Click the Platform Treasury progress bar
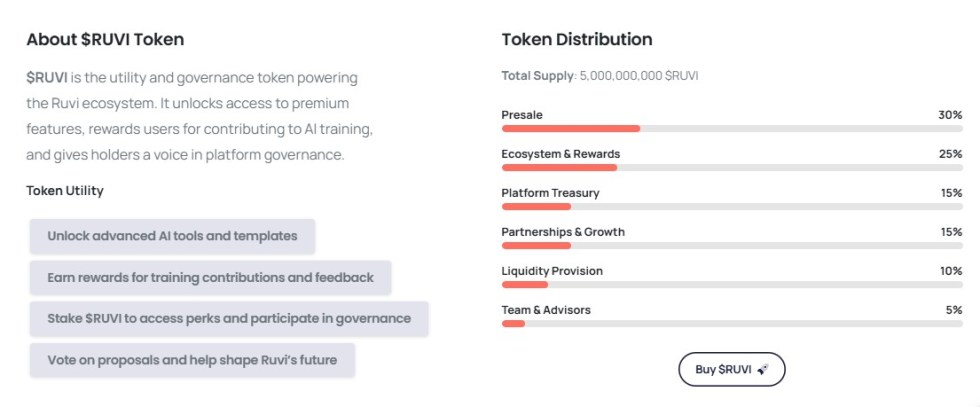 point(731,207)
